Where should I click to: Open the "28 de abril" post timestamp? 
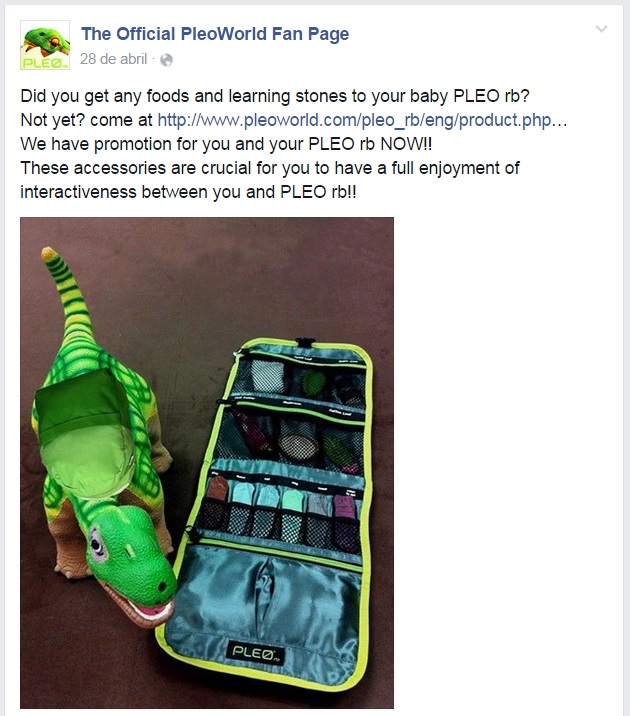(113, 59)
